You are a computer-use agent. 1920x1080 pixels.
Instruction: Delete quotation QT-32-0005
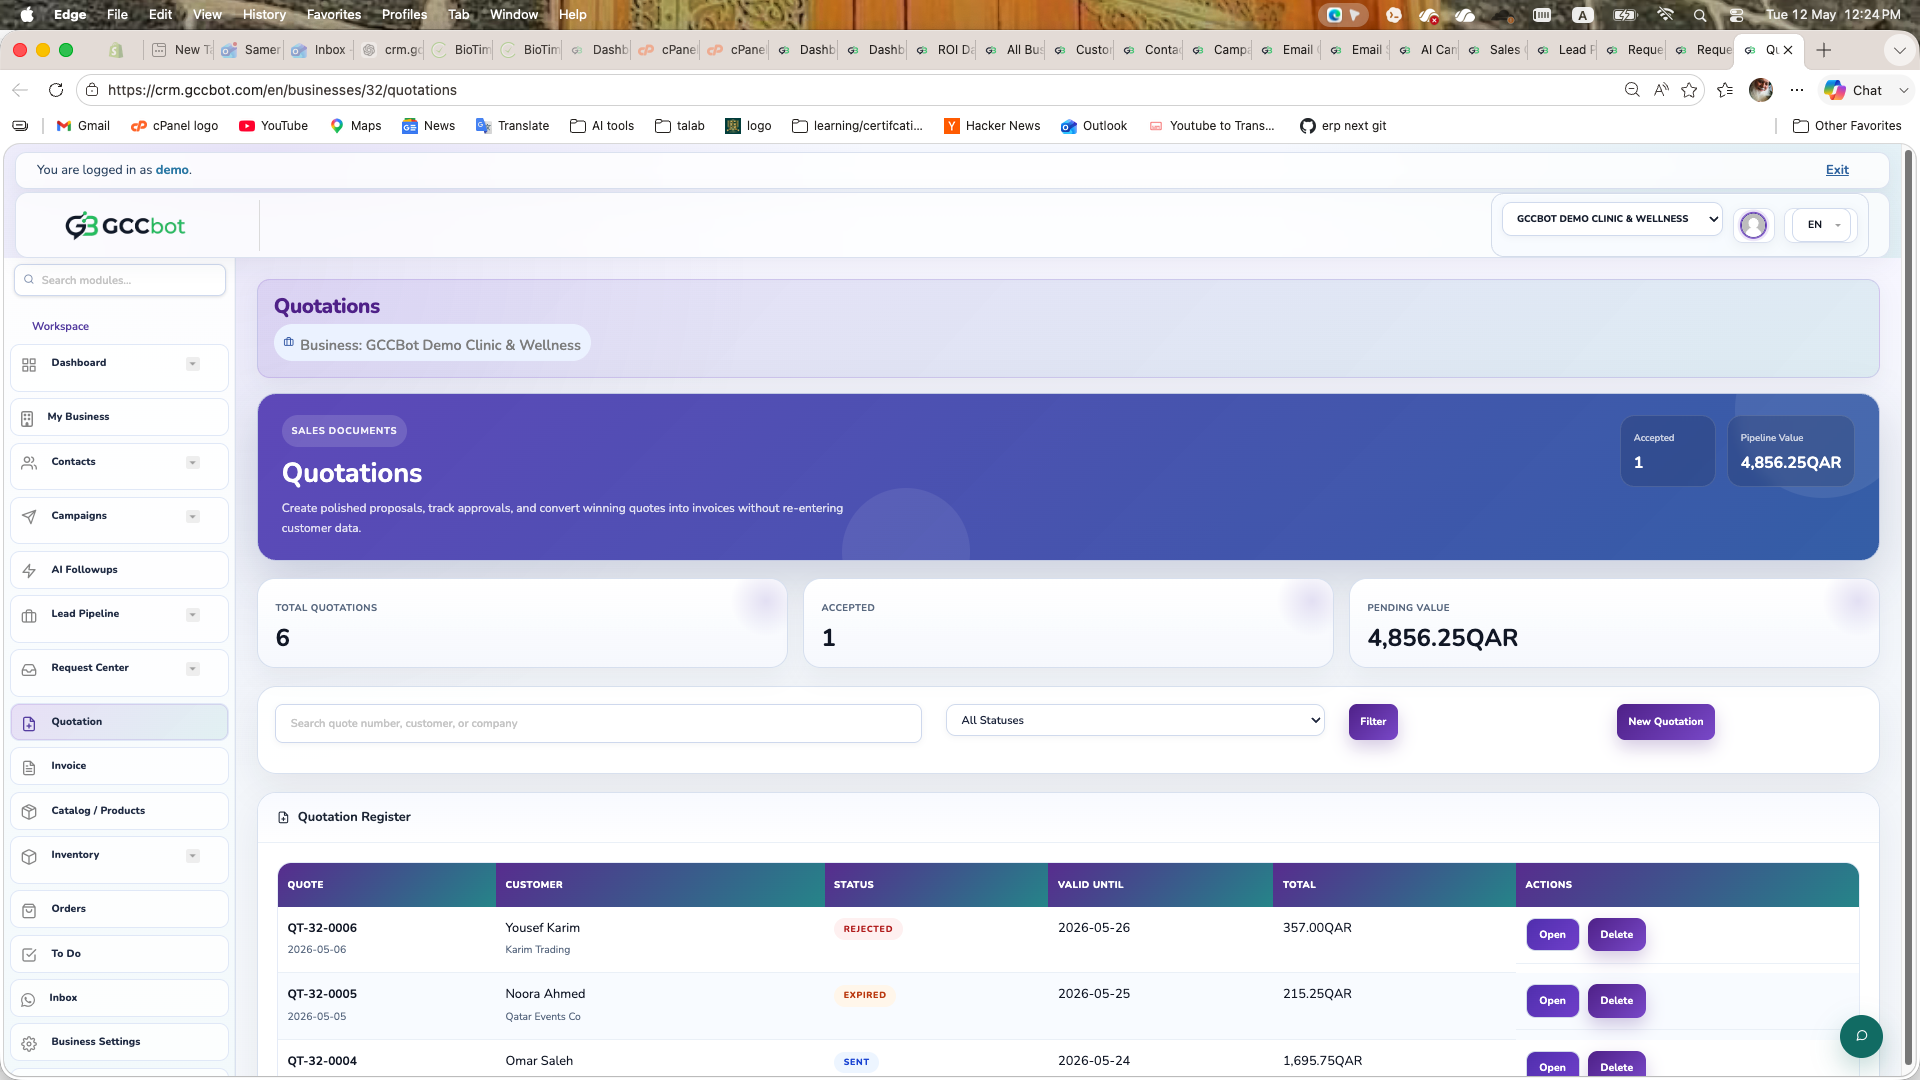coord(1616,1001)
